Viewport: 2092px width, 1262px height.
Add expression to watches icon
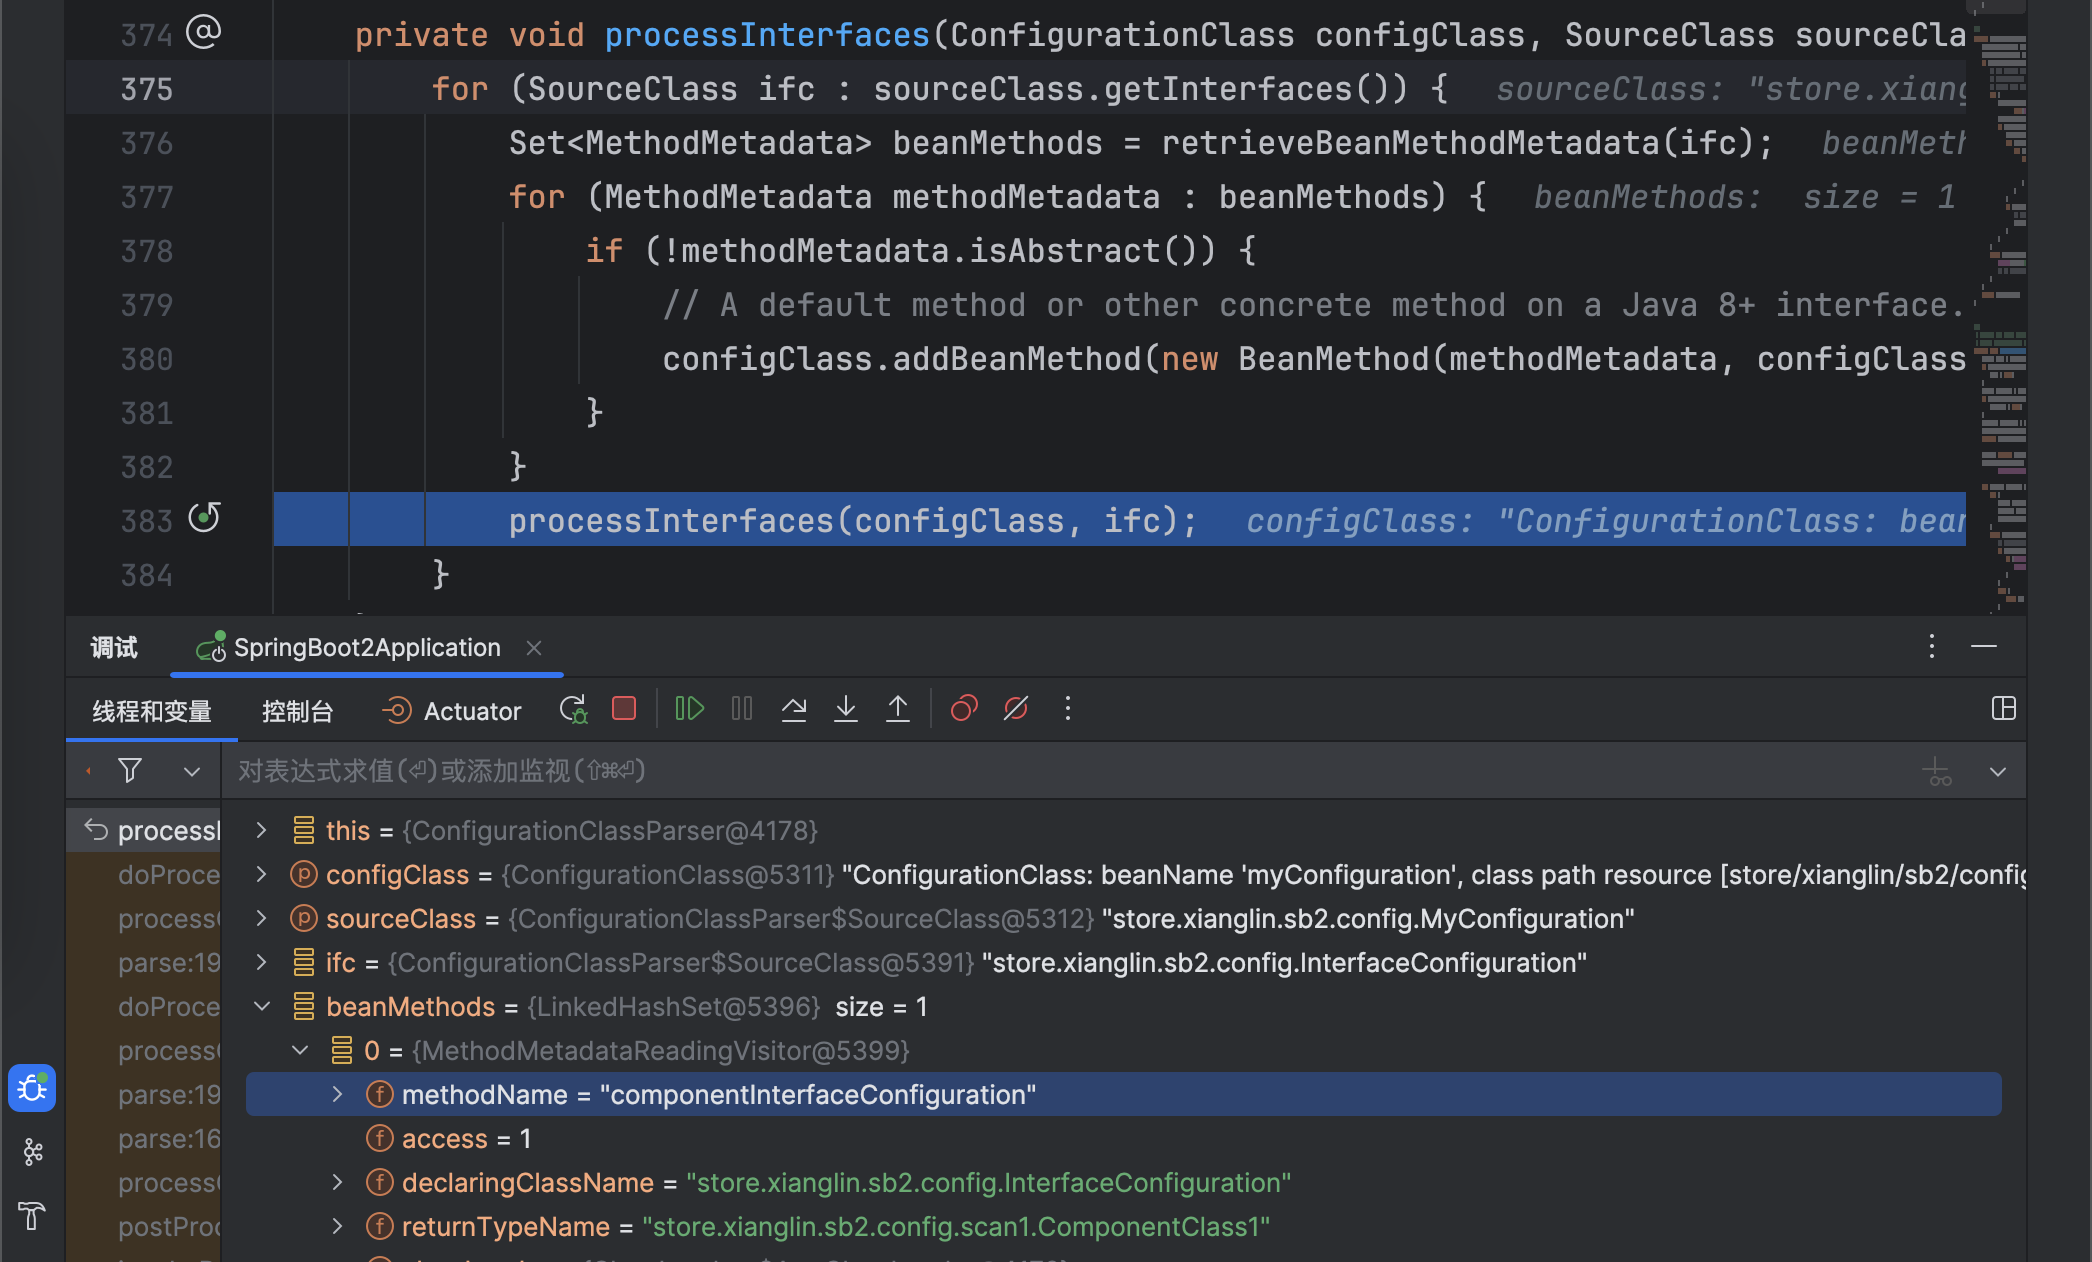[x=1937, y=771]
